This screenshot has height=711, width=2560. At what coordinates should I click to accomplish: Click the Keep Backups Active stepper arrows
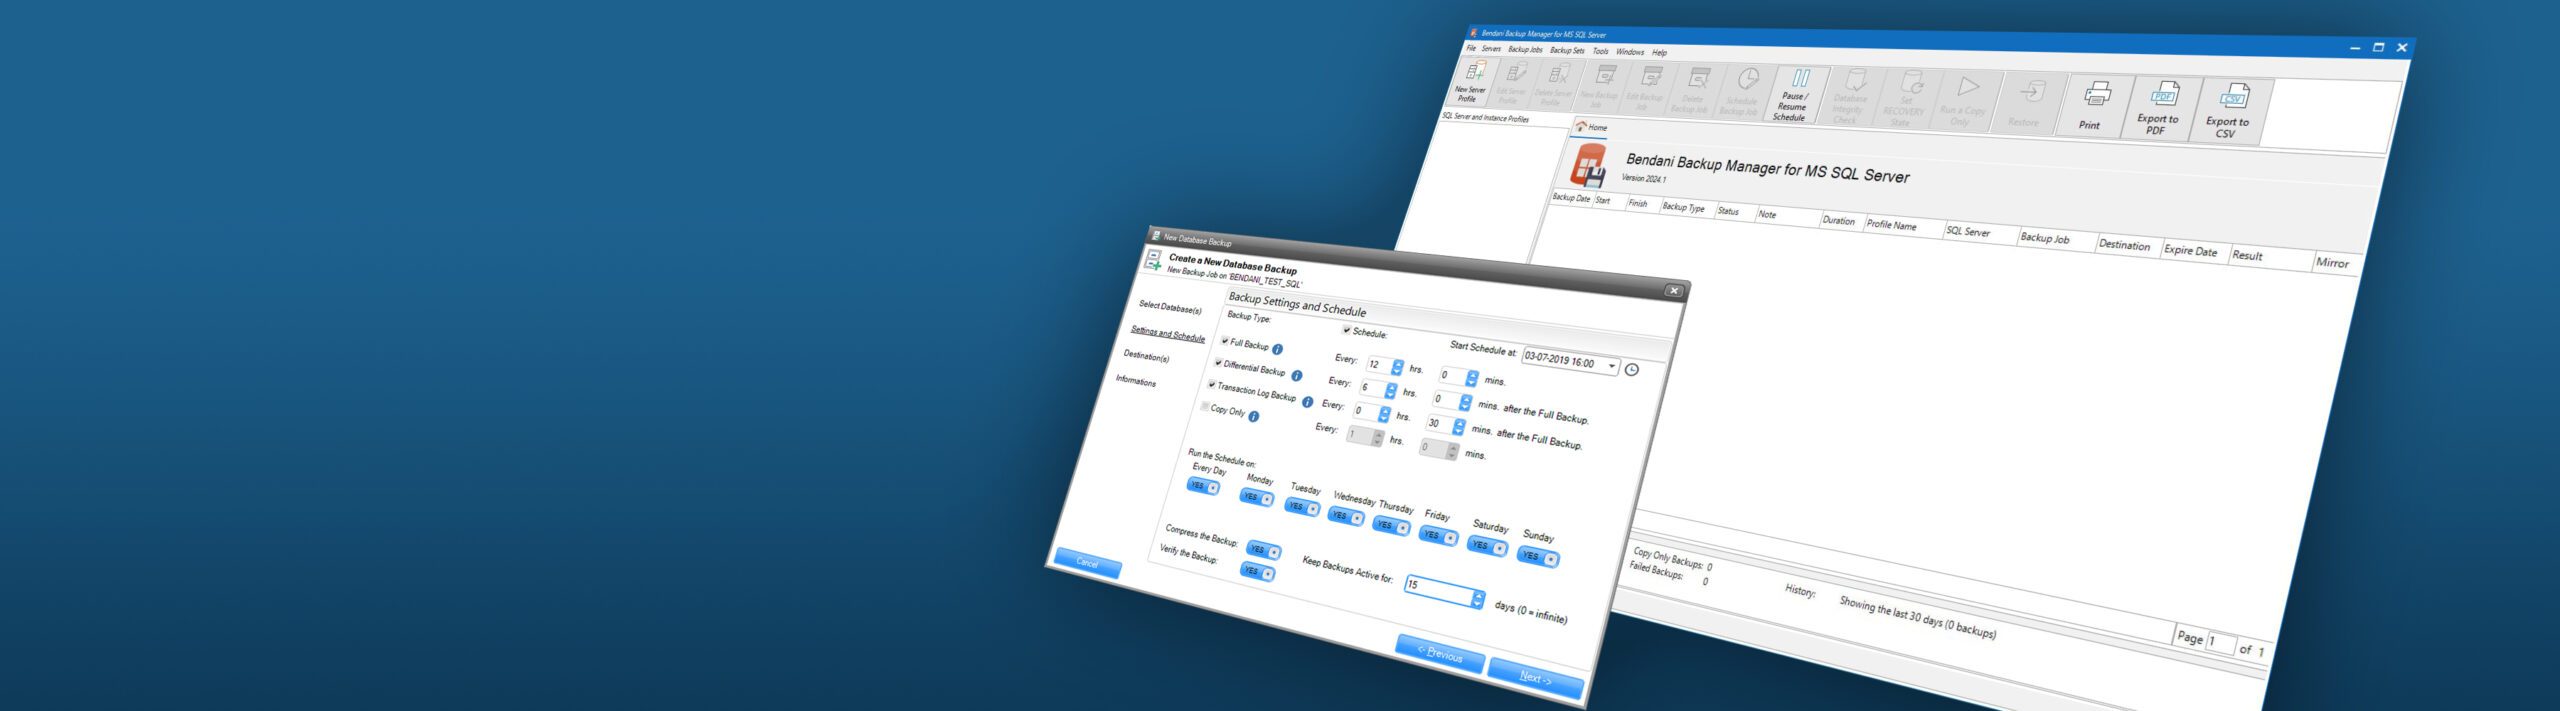[x=1478, y=599]
